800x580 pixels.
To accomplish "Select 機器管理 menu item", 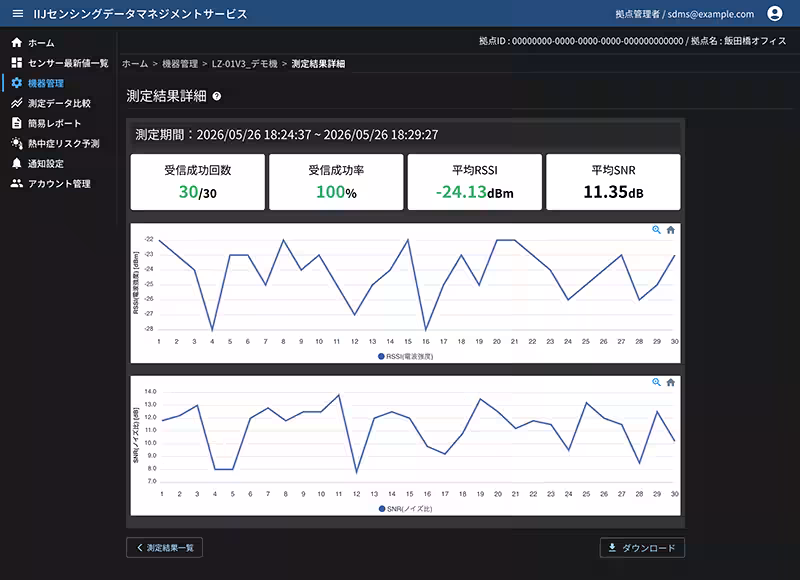I will 46,83.
